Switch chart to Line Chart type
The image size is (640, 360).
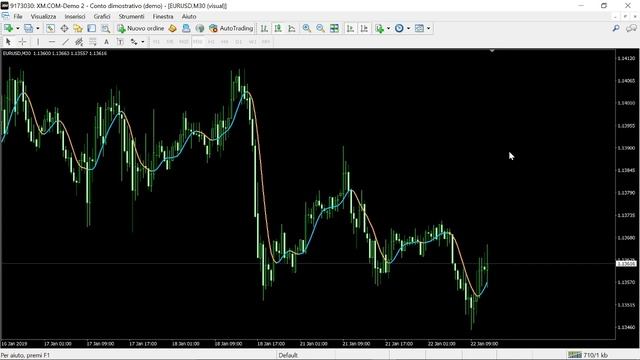(292, 28)
